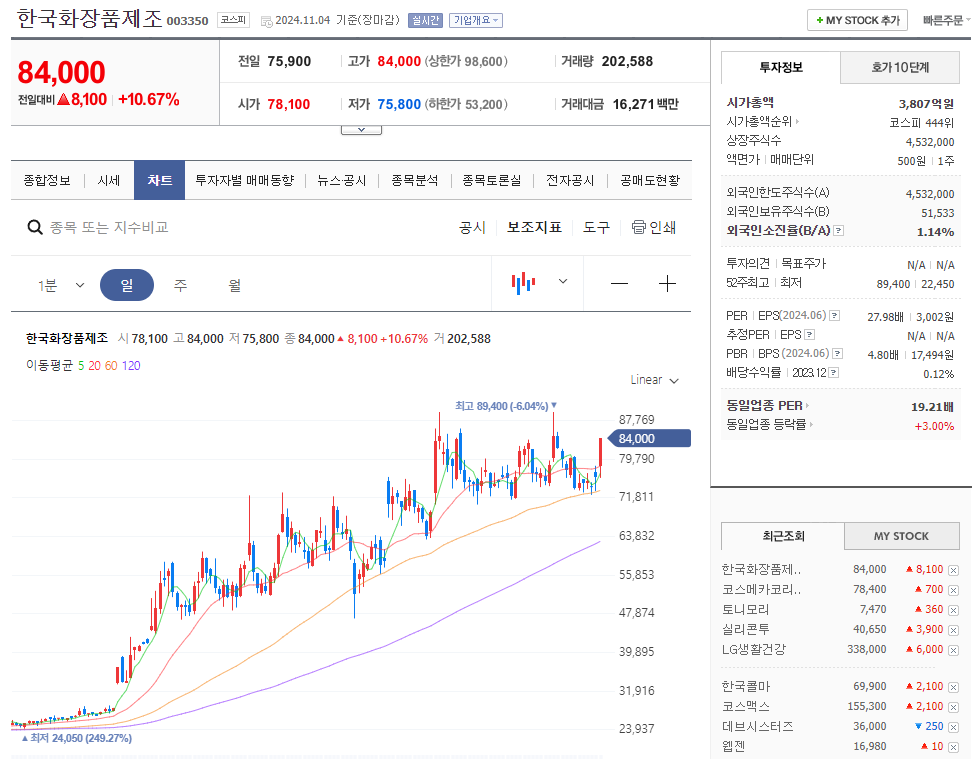
Task: Zoom in chart with plus icon
Action: (x=667, y=284)
